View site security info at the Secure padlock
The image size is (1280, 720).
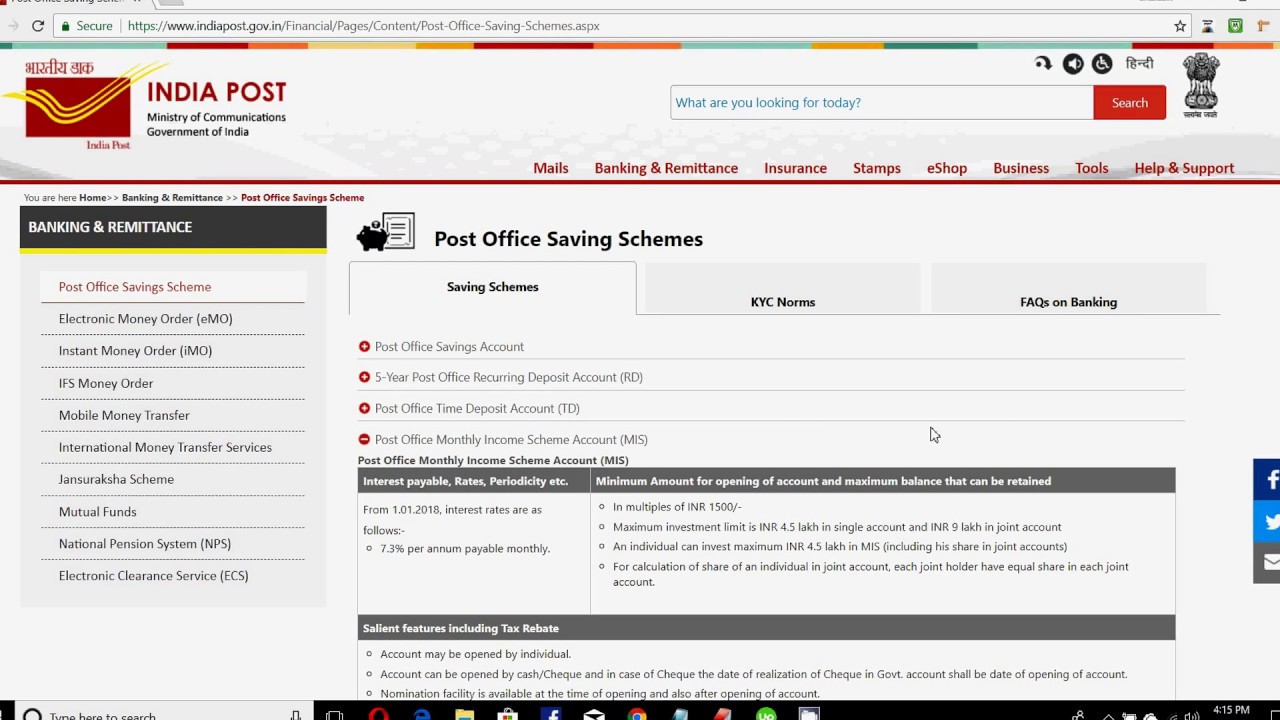86,26
